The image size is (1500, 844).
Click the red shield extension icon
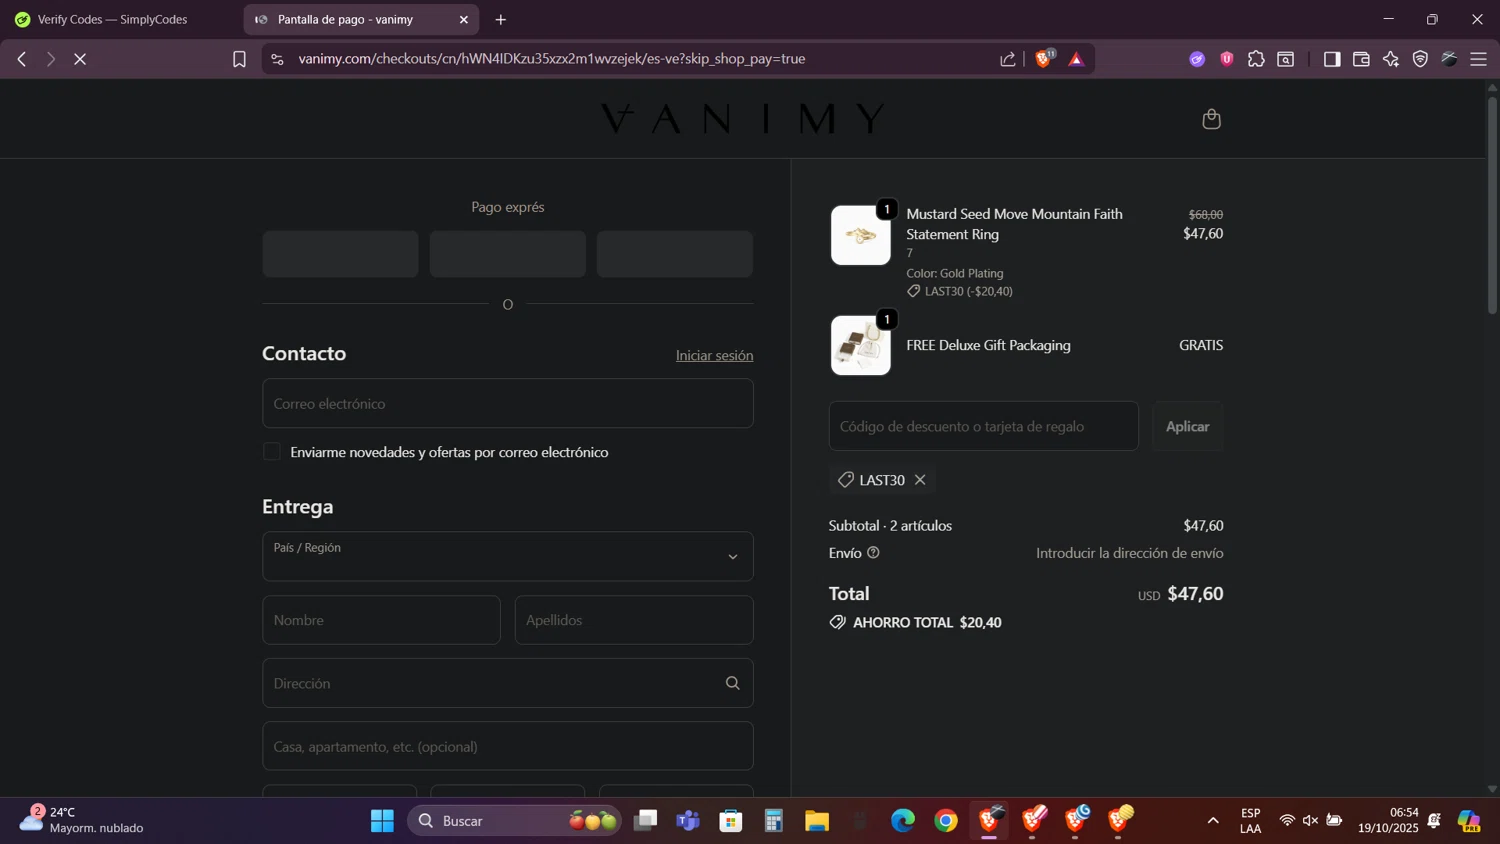coord(1226,59)
